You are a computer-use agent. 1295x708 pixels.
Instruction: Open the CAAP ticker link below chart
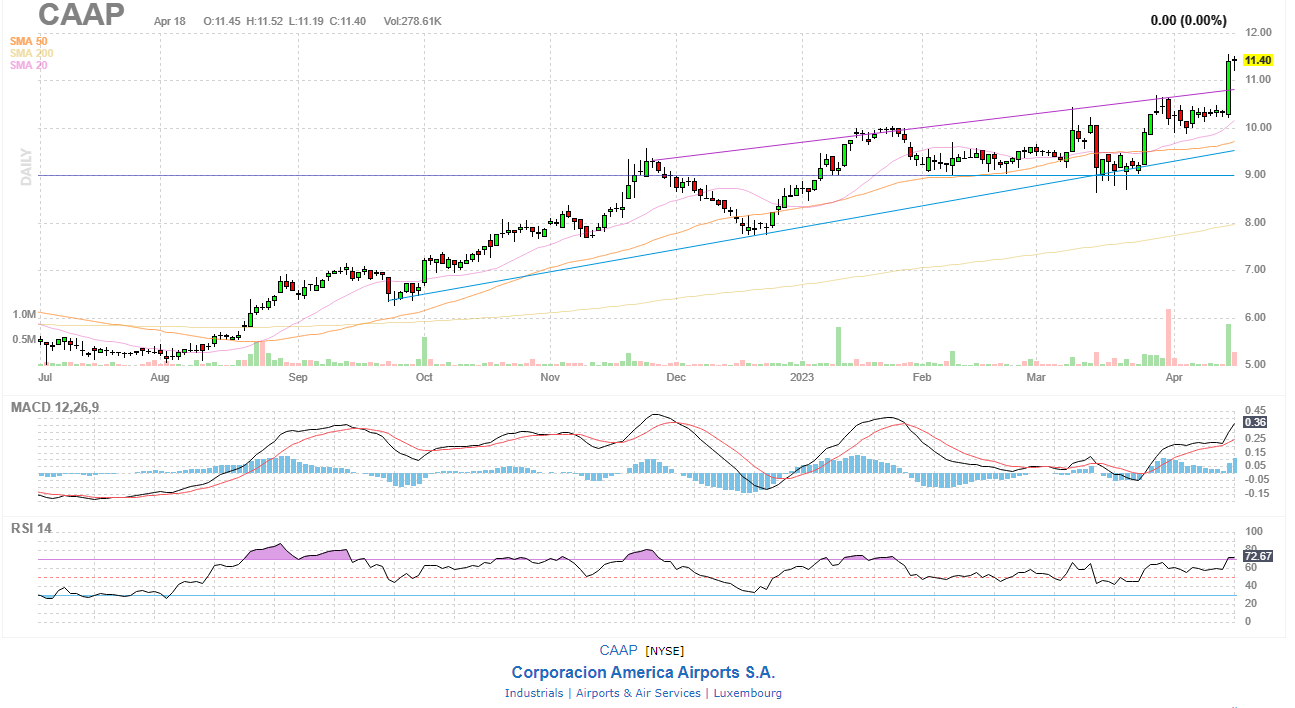pyautogui.click(x=619, y=651)
